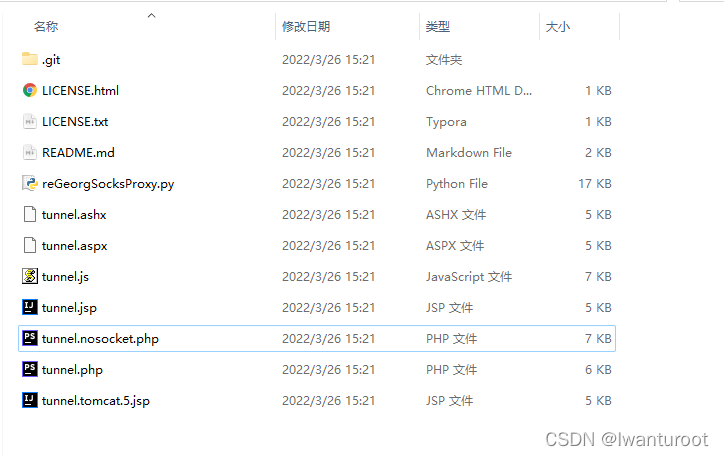Sort files by the 大小 column header
The image size is (724, 456).
557,27
